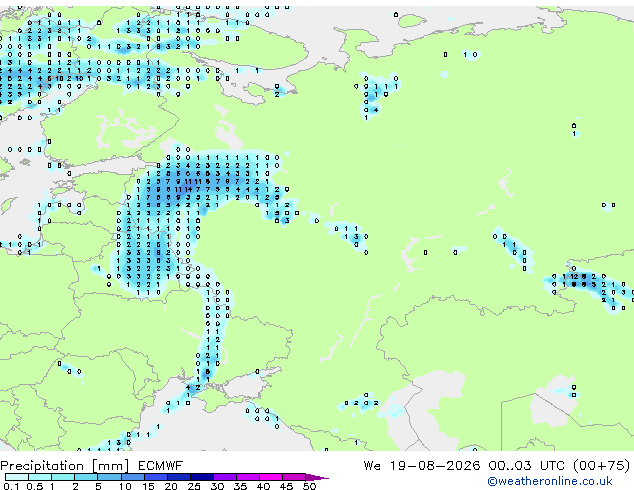Click the "45" legend scale value

tap(287, 486)
